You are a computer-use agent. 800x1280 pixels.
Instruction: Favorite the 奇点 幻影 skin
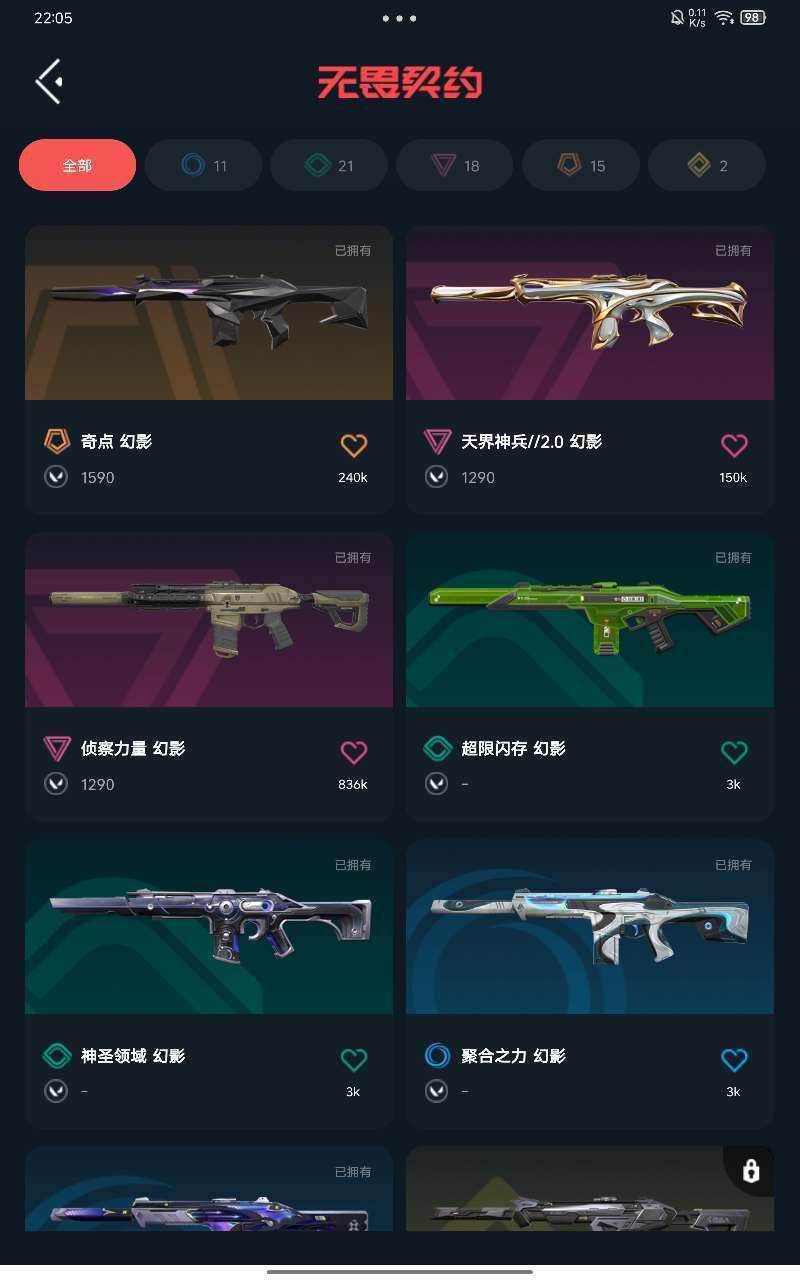[x=354, y=445]
